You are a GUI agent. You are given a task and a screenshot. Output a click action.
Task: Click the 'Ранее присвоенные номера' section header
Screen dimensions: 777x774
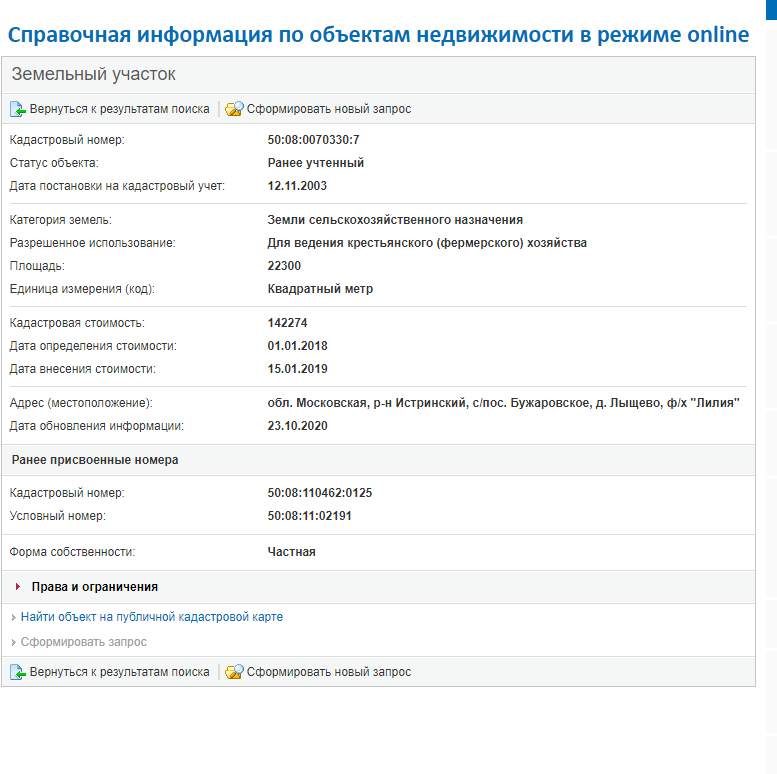94,460
